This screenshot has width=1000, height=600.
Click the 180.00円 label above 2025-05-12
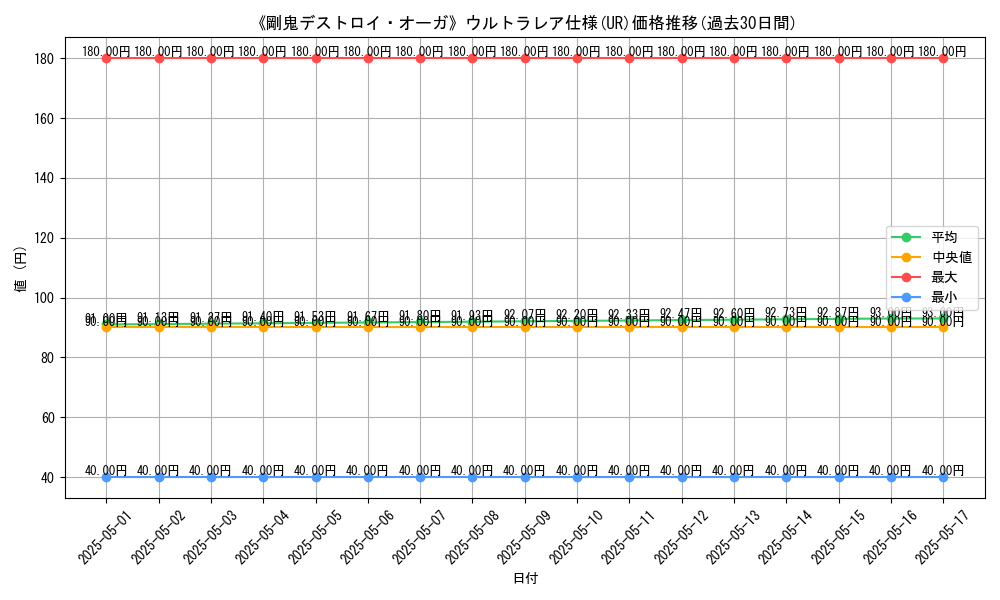(682, 52)
